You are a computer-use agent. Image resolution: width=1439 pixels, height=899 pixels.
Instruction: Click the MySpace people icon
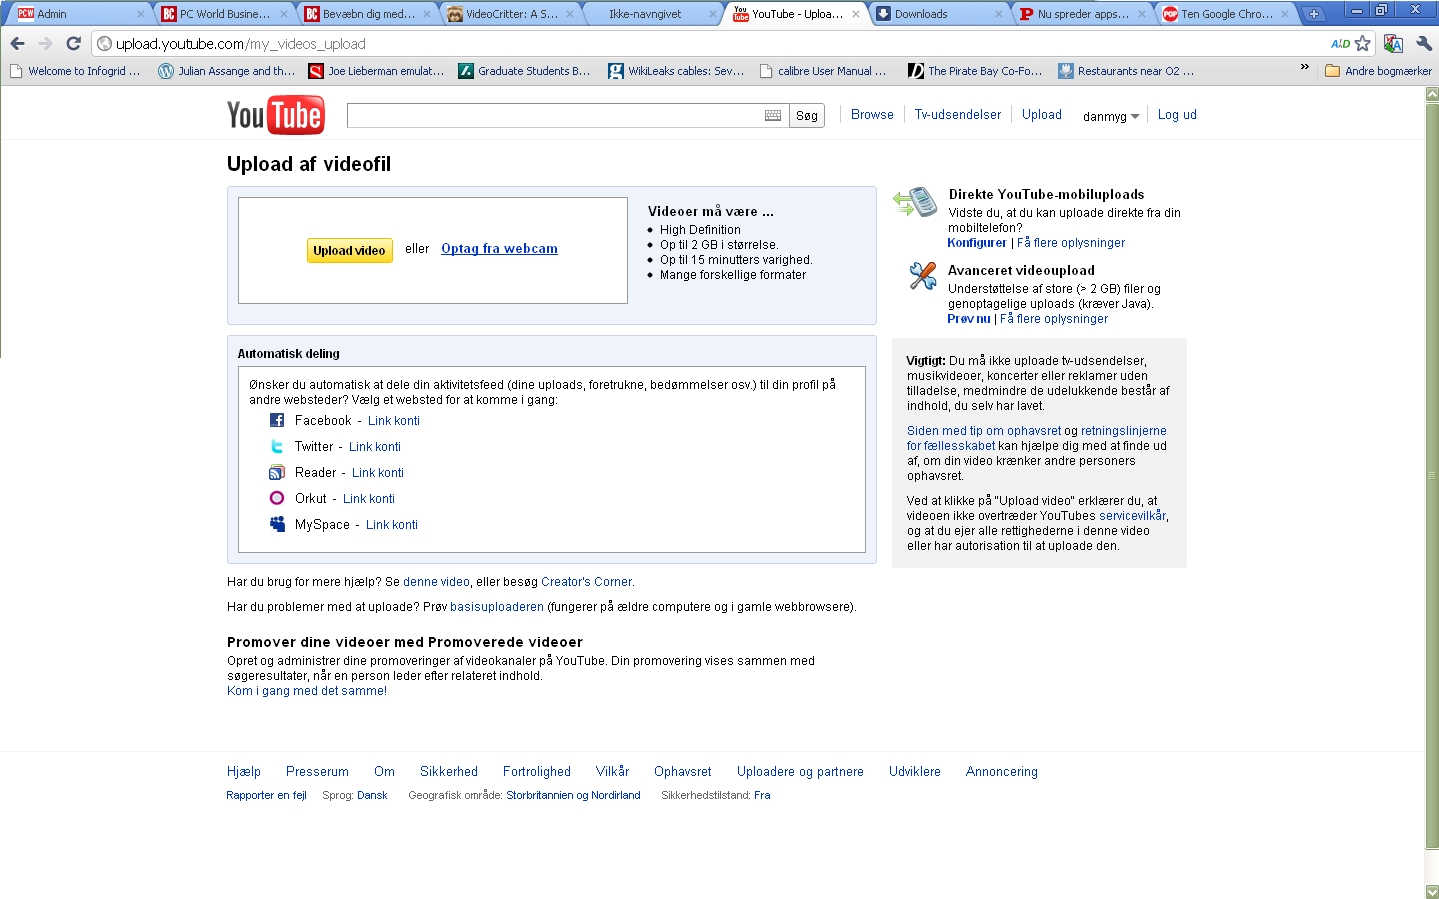tap(277, 524)
